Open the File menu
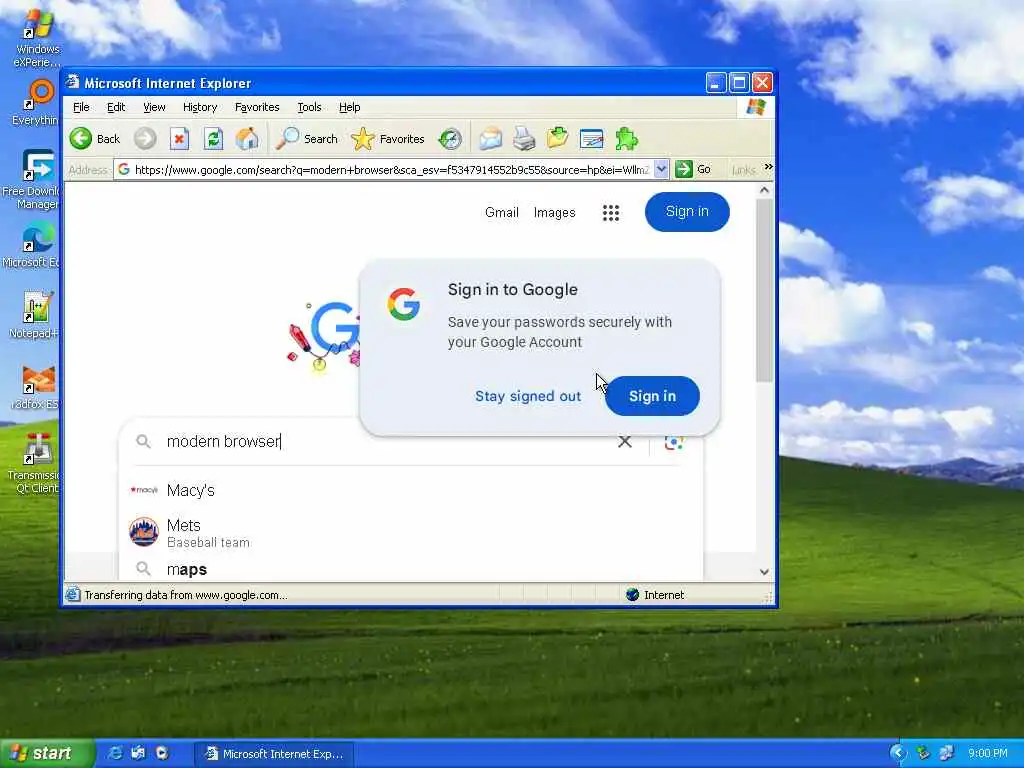 (x=81, y=107)
